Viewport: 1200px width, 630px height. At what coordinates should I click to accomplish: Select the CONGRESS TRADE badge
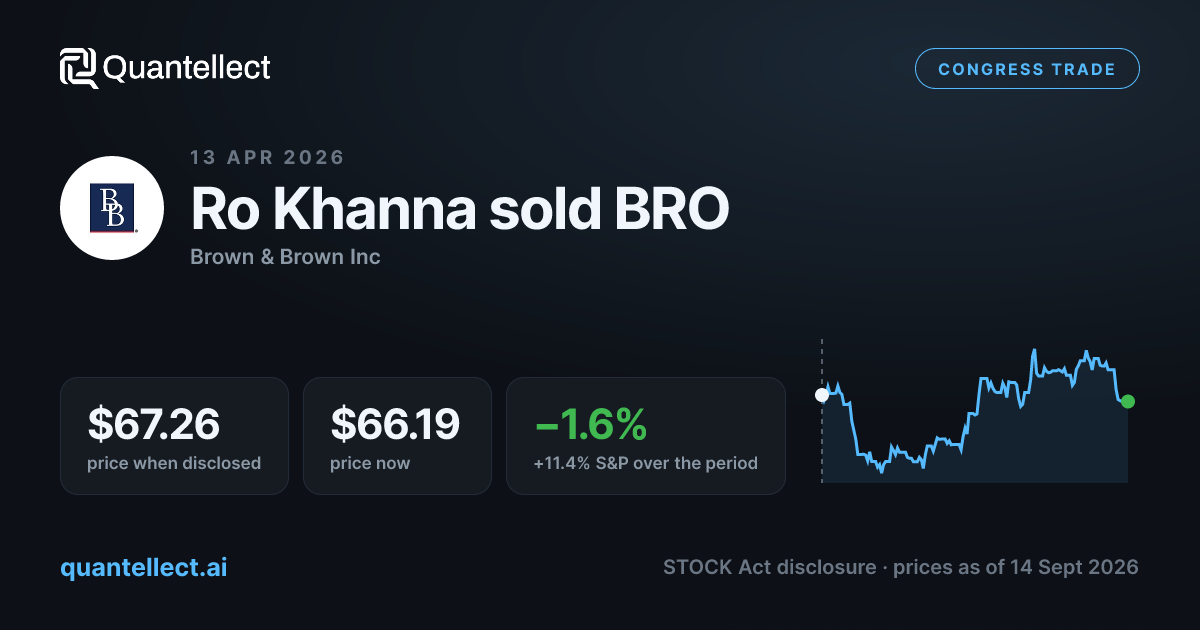[1027, 69]
